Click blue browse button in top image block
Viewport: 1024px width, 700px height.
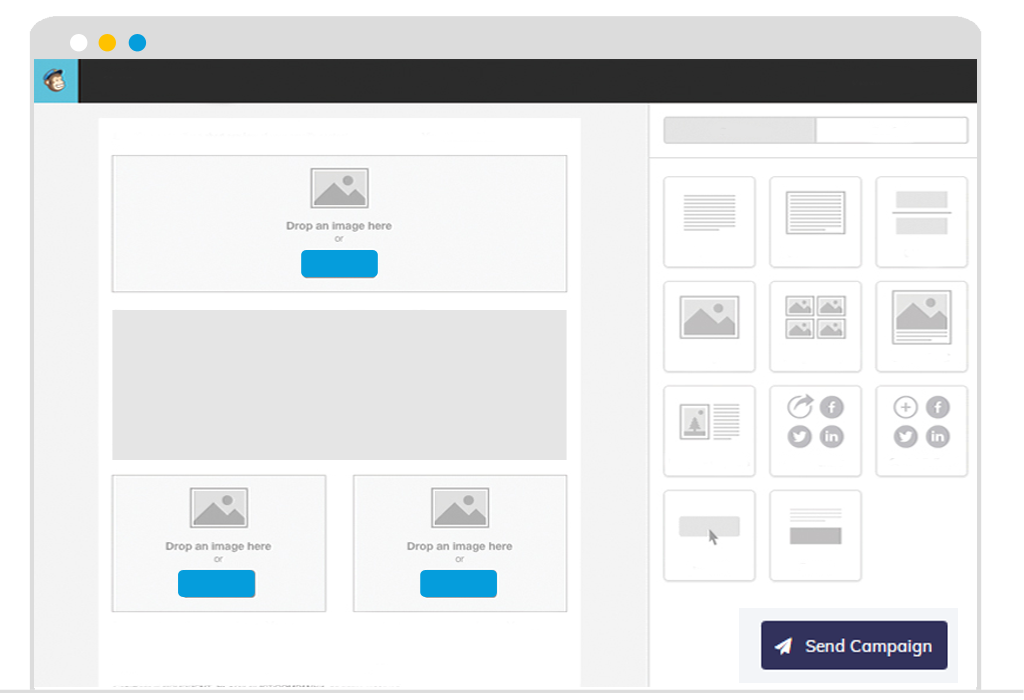click(x=339, y=264)
